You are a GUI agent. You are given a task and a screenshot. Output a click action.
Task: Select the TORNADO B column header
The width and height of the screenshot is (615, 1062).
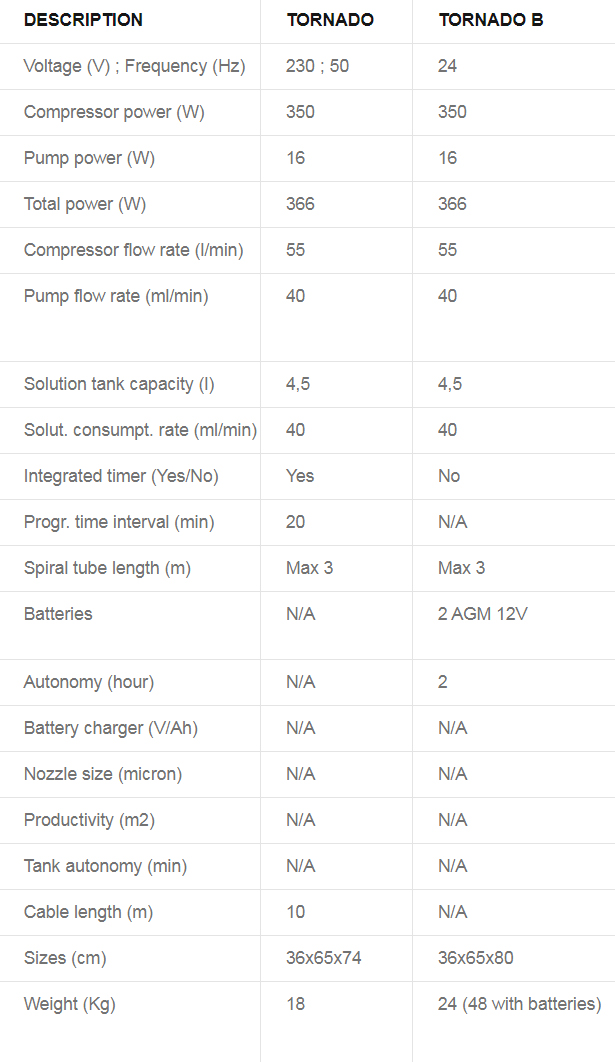click(490, 20)
